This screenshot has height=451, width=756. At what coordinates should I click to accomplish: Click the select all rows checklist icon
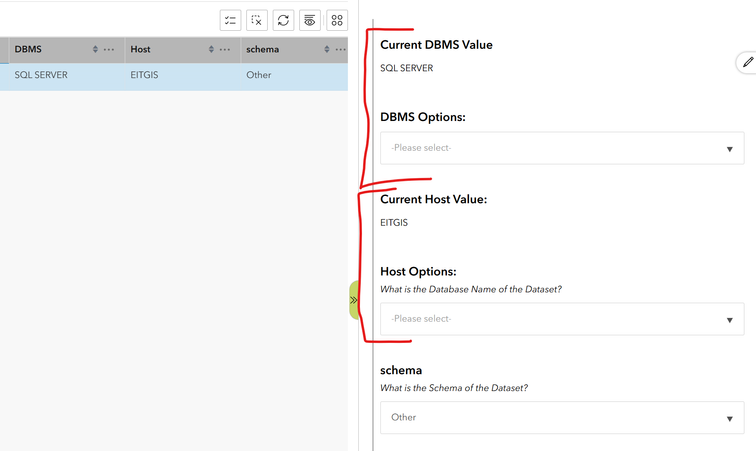click(x=231, y=20)
